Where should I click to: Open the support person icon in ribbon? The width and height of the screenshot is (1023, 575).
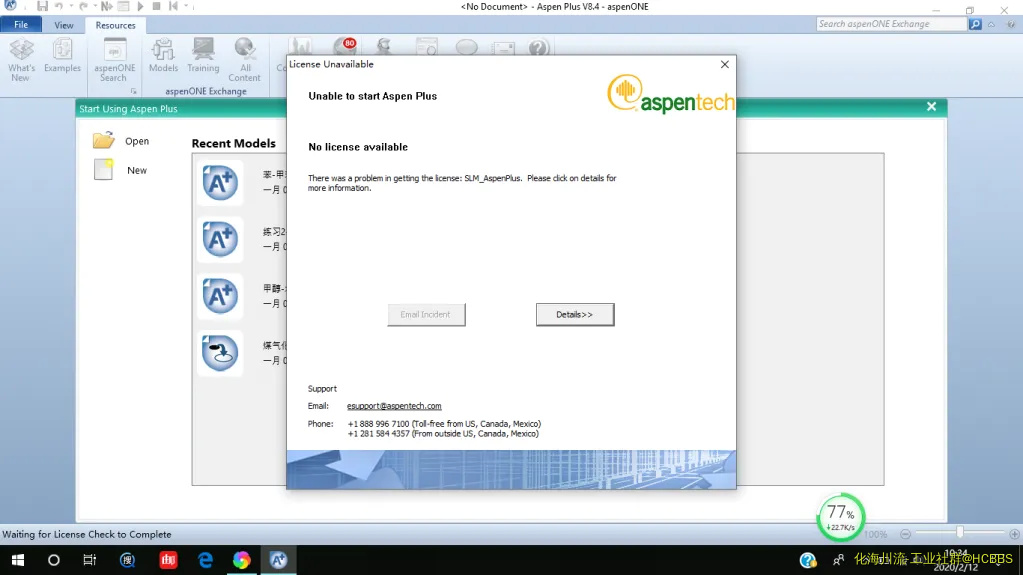[384, 47]
